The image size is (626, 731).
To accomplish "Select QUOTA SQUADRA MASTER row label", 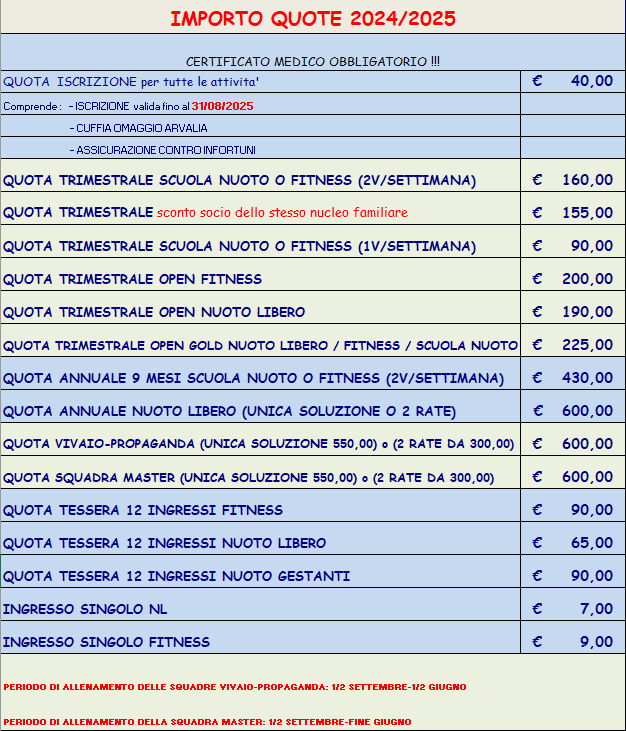I will click(x=248, y=478).
